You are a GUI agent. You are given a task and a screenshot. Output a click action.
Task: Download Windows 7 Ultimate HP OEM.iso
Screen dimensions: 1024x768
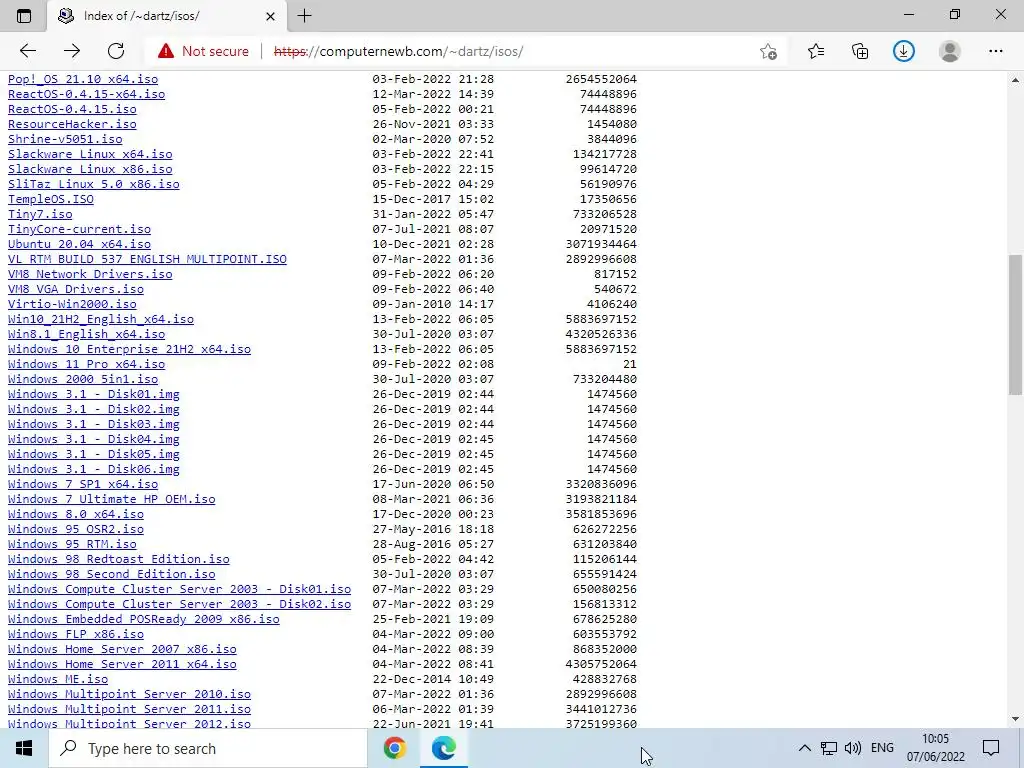click(x=112, y=500)
